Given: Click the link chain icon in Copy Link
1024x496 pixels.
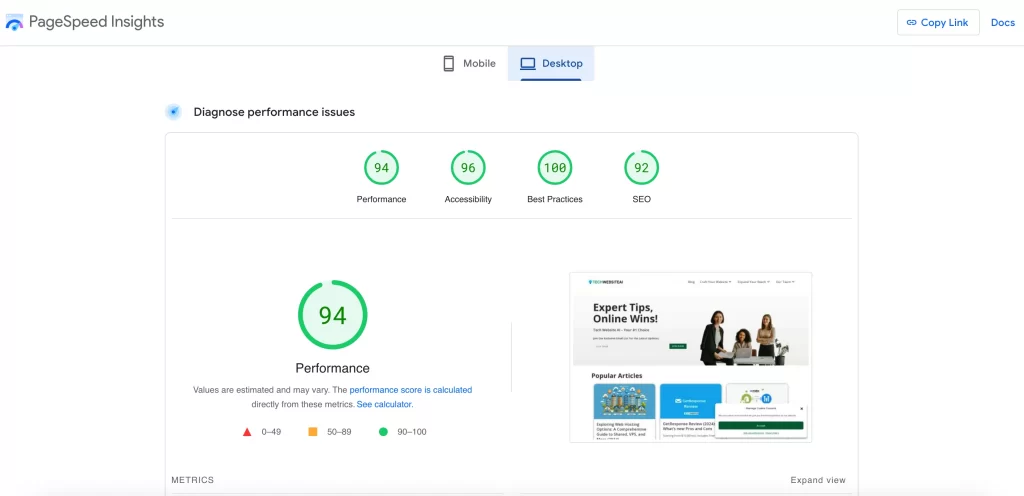Looking at the screenshot, I should click(912, 22).
